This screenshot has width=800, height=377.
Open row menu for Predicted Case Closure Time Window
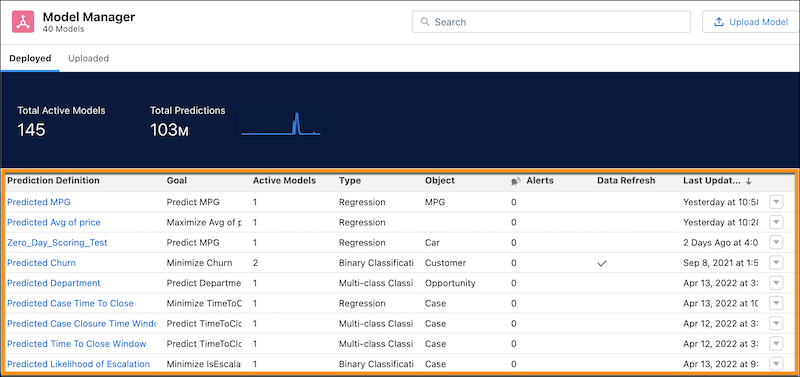pyautogui.click(x=776, y=323)
